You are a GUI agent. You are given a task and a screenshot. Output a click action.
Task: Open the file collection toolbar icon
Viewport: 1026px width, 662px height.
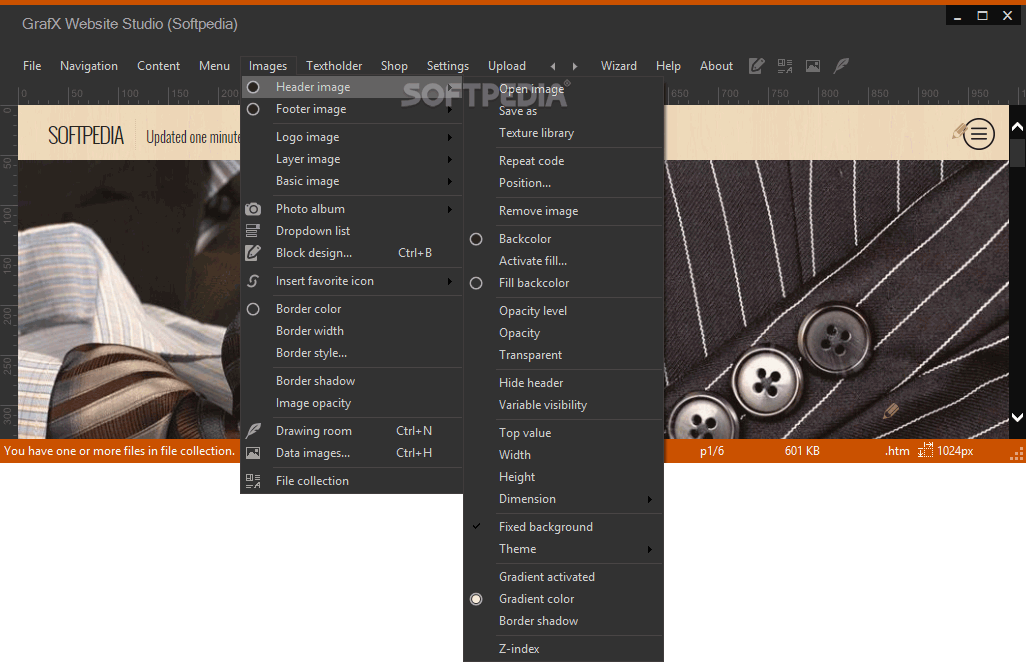point(785,65)
